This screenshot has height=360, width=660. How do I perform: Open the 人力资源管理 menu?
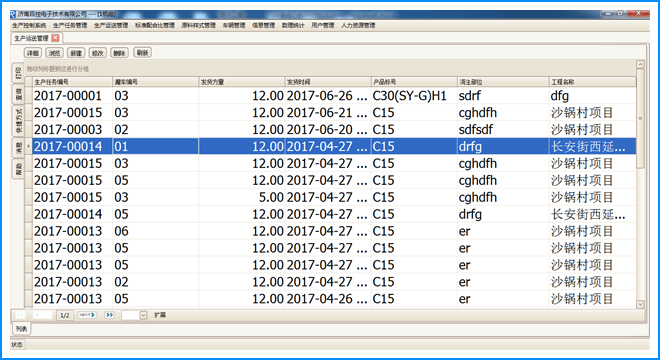pos(358,25)
